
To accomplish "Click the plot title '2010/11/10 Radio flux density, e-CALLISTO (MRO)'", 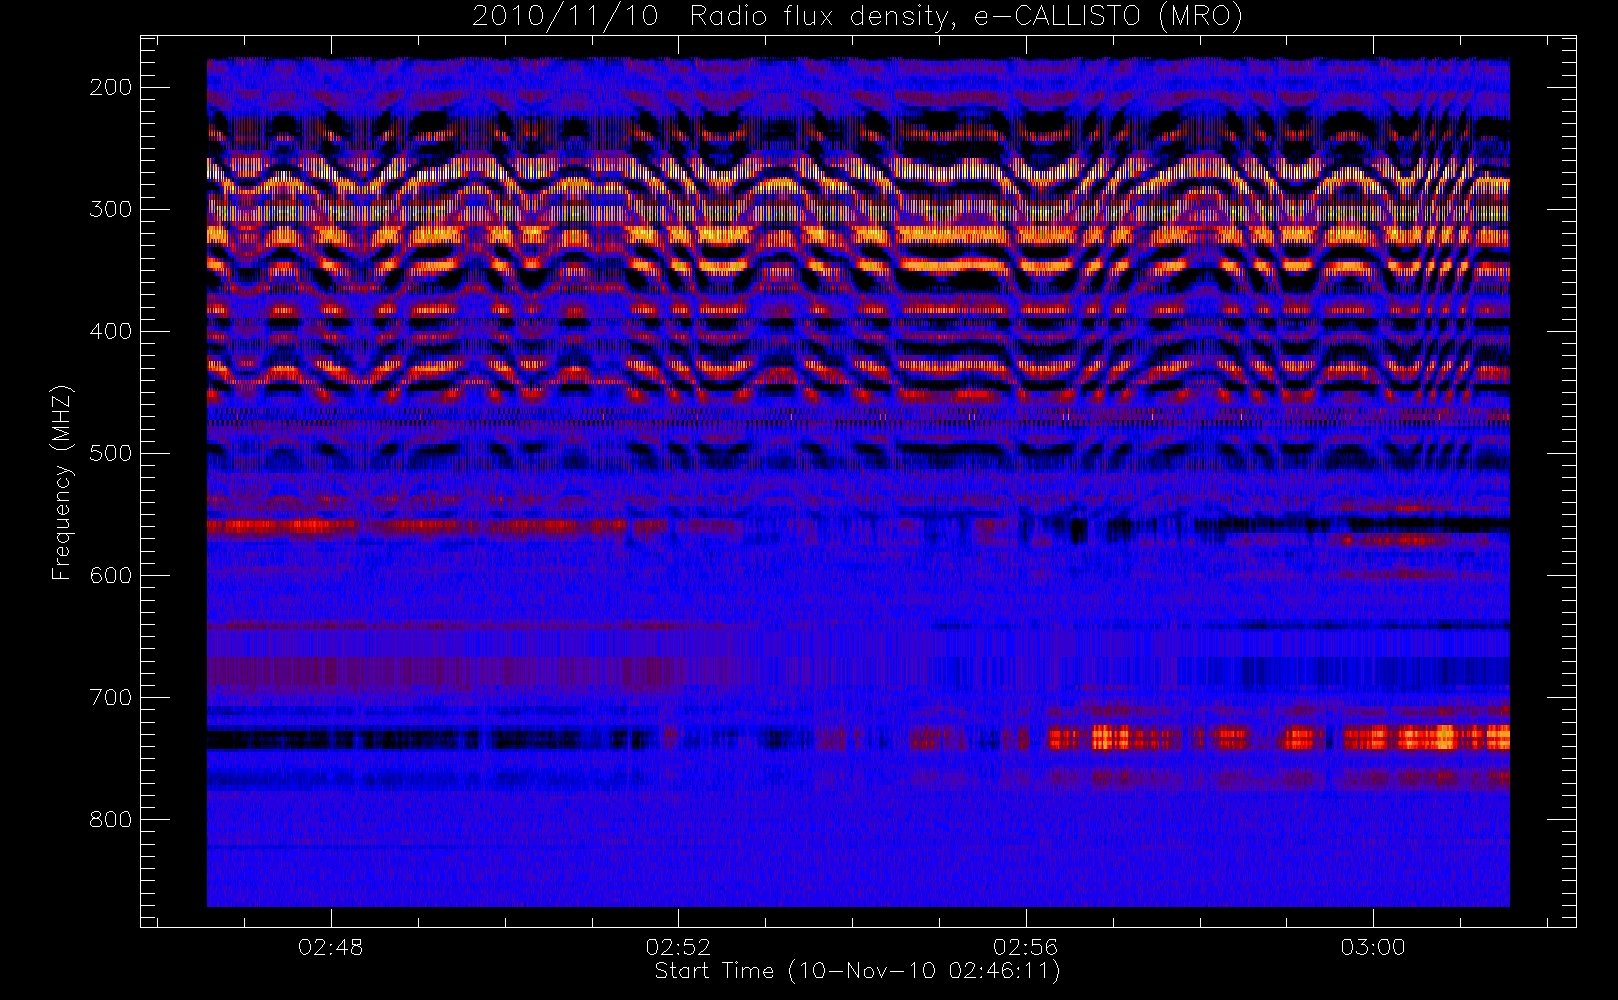I will click(x=857, y=17).
